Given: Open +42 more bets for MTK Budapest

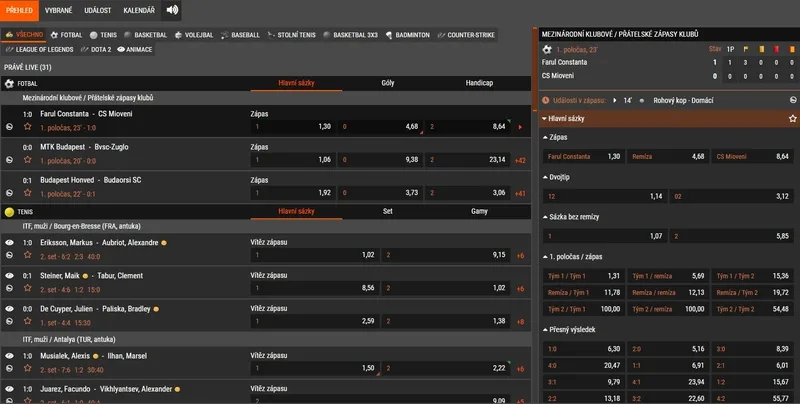Looking at the screenshot, I should point(519,160).
